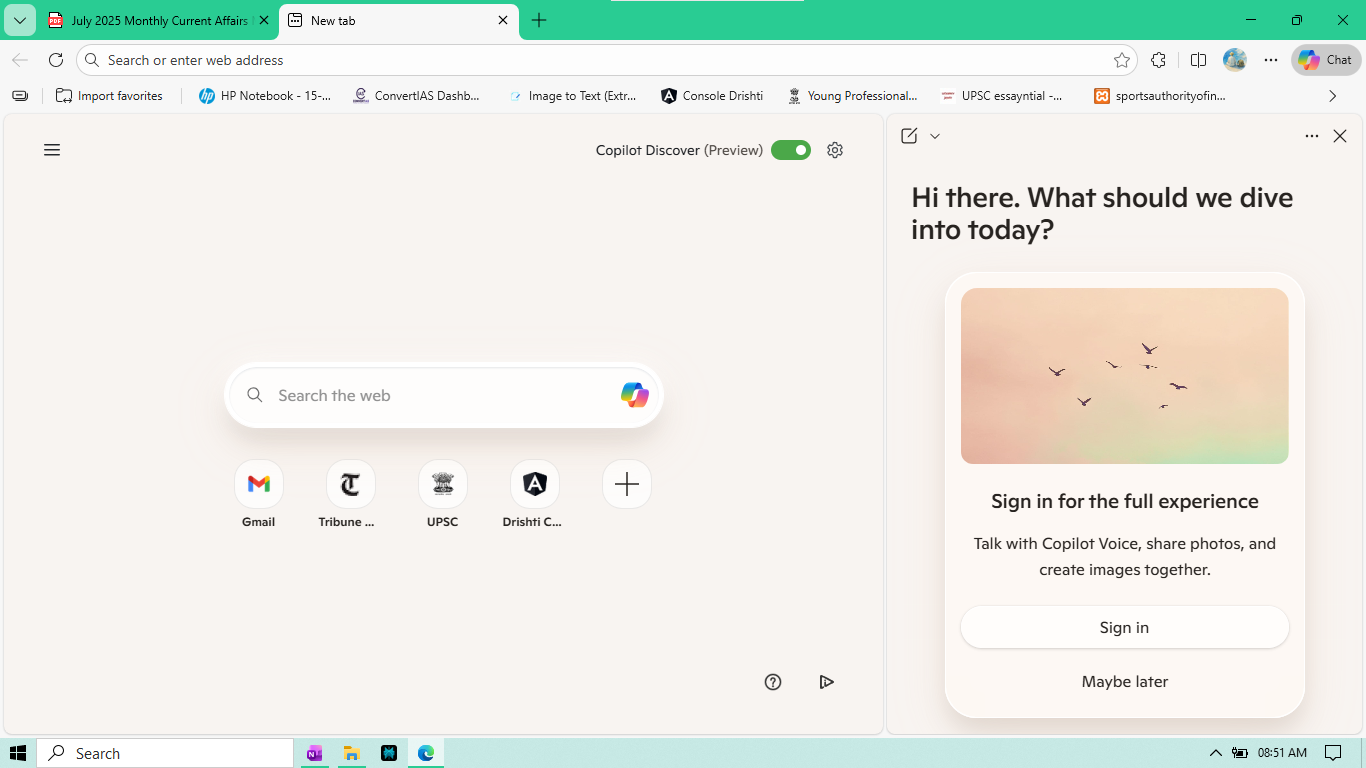Open the notification center icon

[x=1333, y=753]
